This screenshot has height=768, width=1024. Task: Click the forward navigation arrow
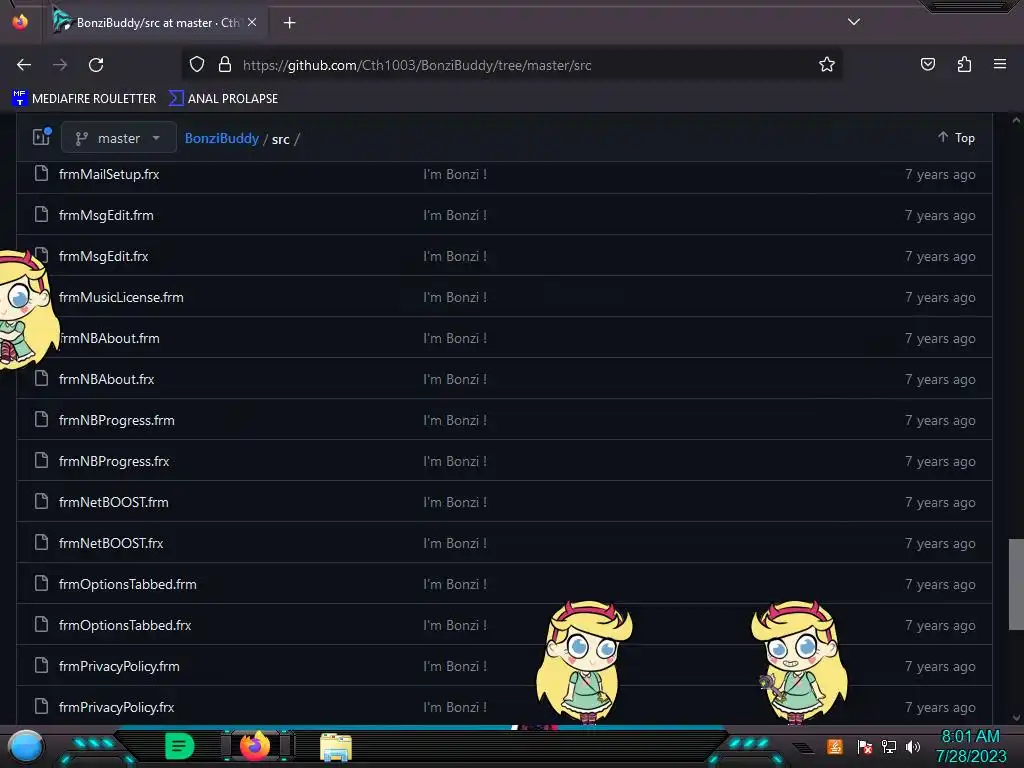60,65
